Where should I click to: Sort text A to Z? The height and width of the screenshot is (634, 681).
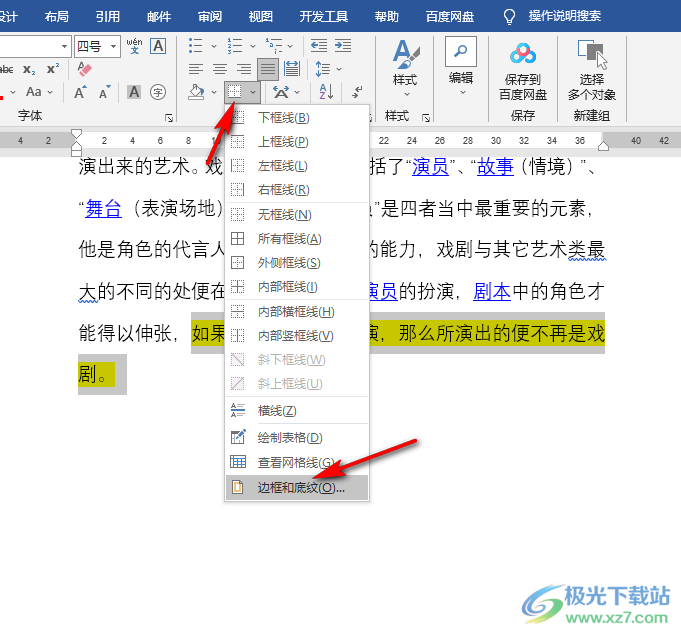[327, 92]
